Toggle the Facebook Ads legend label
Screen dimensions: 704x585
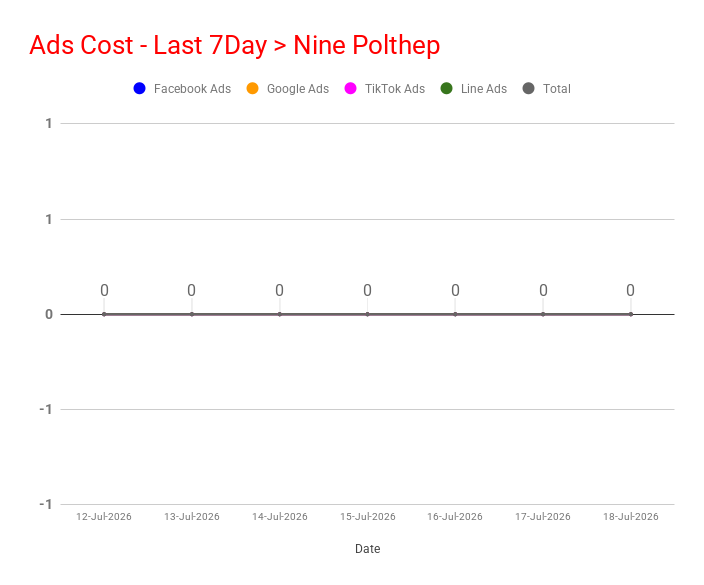tap(192, 89)
